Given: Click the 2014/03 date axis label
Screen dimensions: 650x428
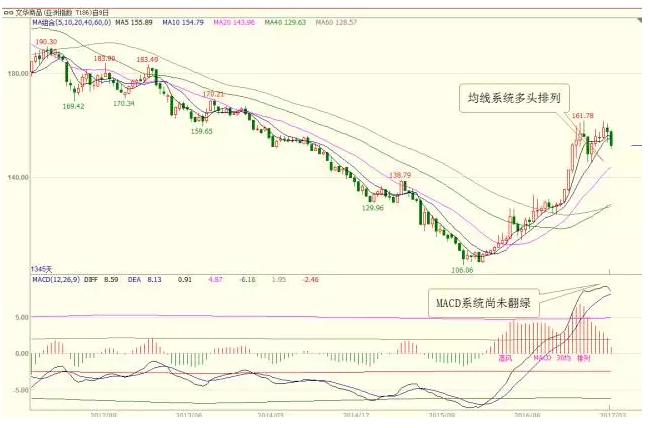Looking at the screenshot, I should [x=270, y=415].
